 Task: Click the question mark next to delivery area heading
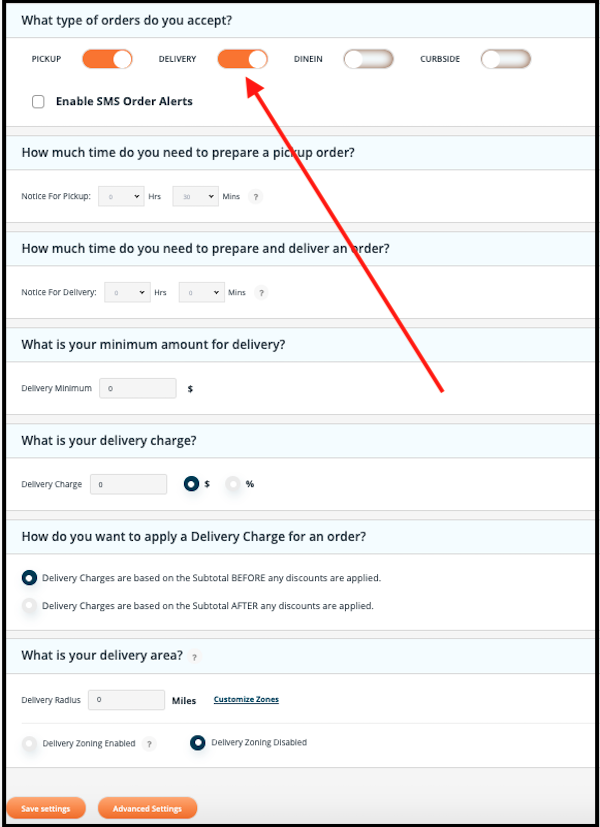pyautogui.click(x=194, y=656)
